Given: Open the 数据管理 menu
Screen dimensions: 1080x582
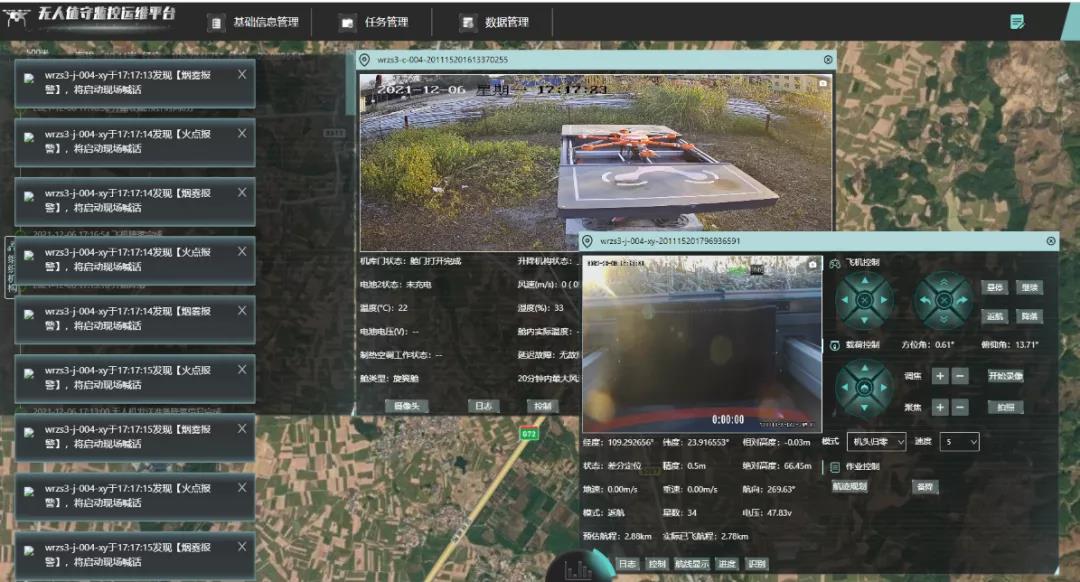Looking at the screenshot, I should [493, 22].
